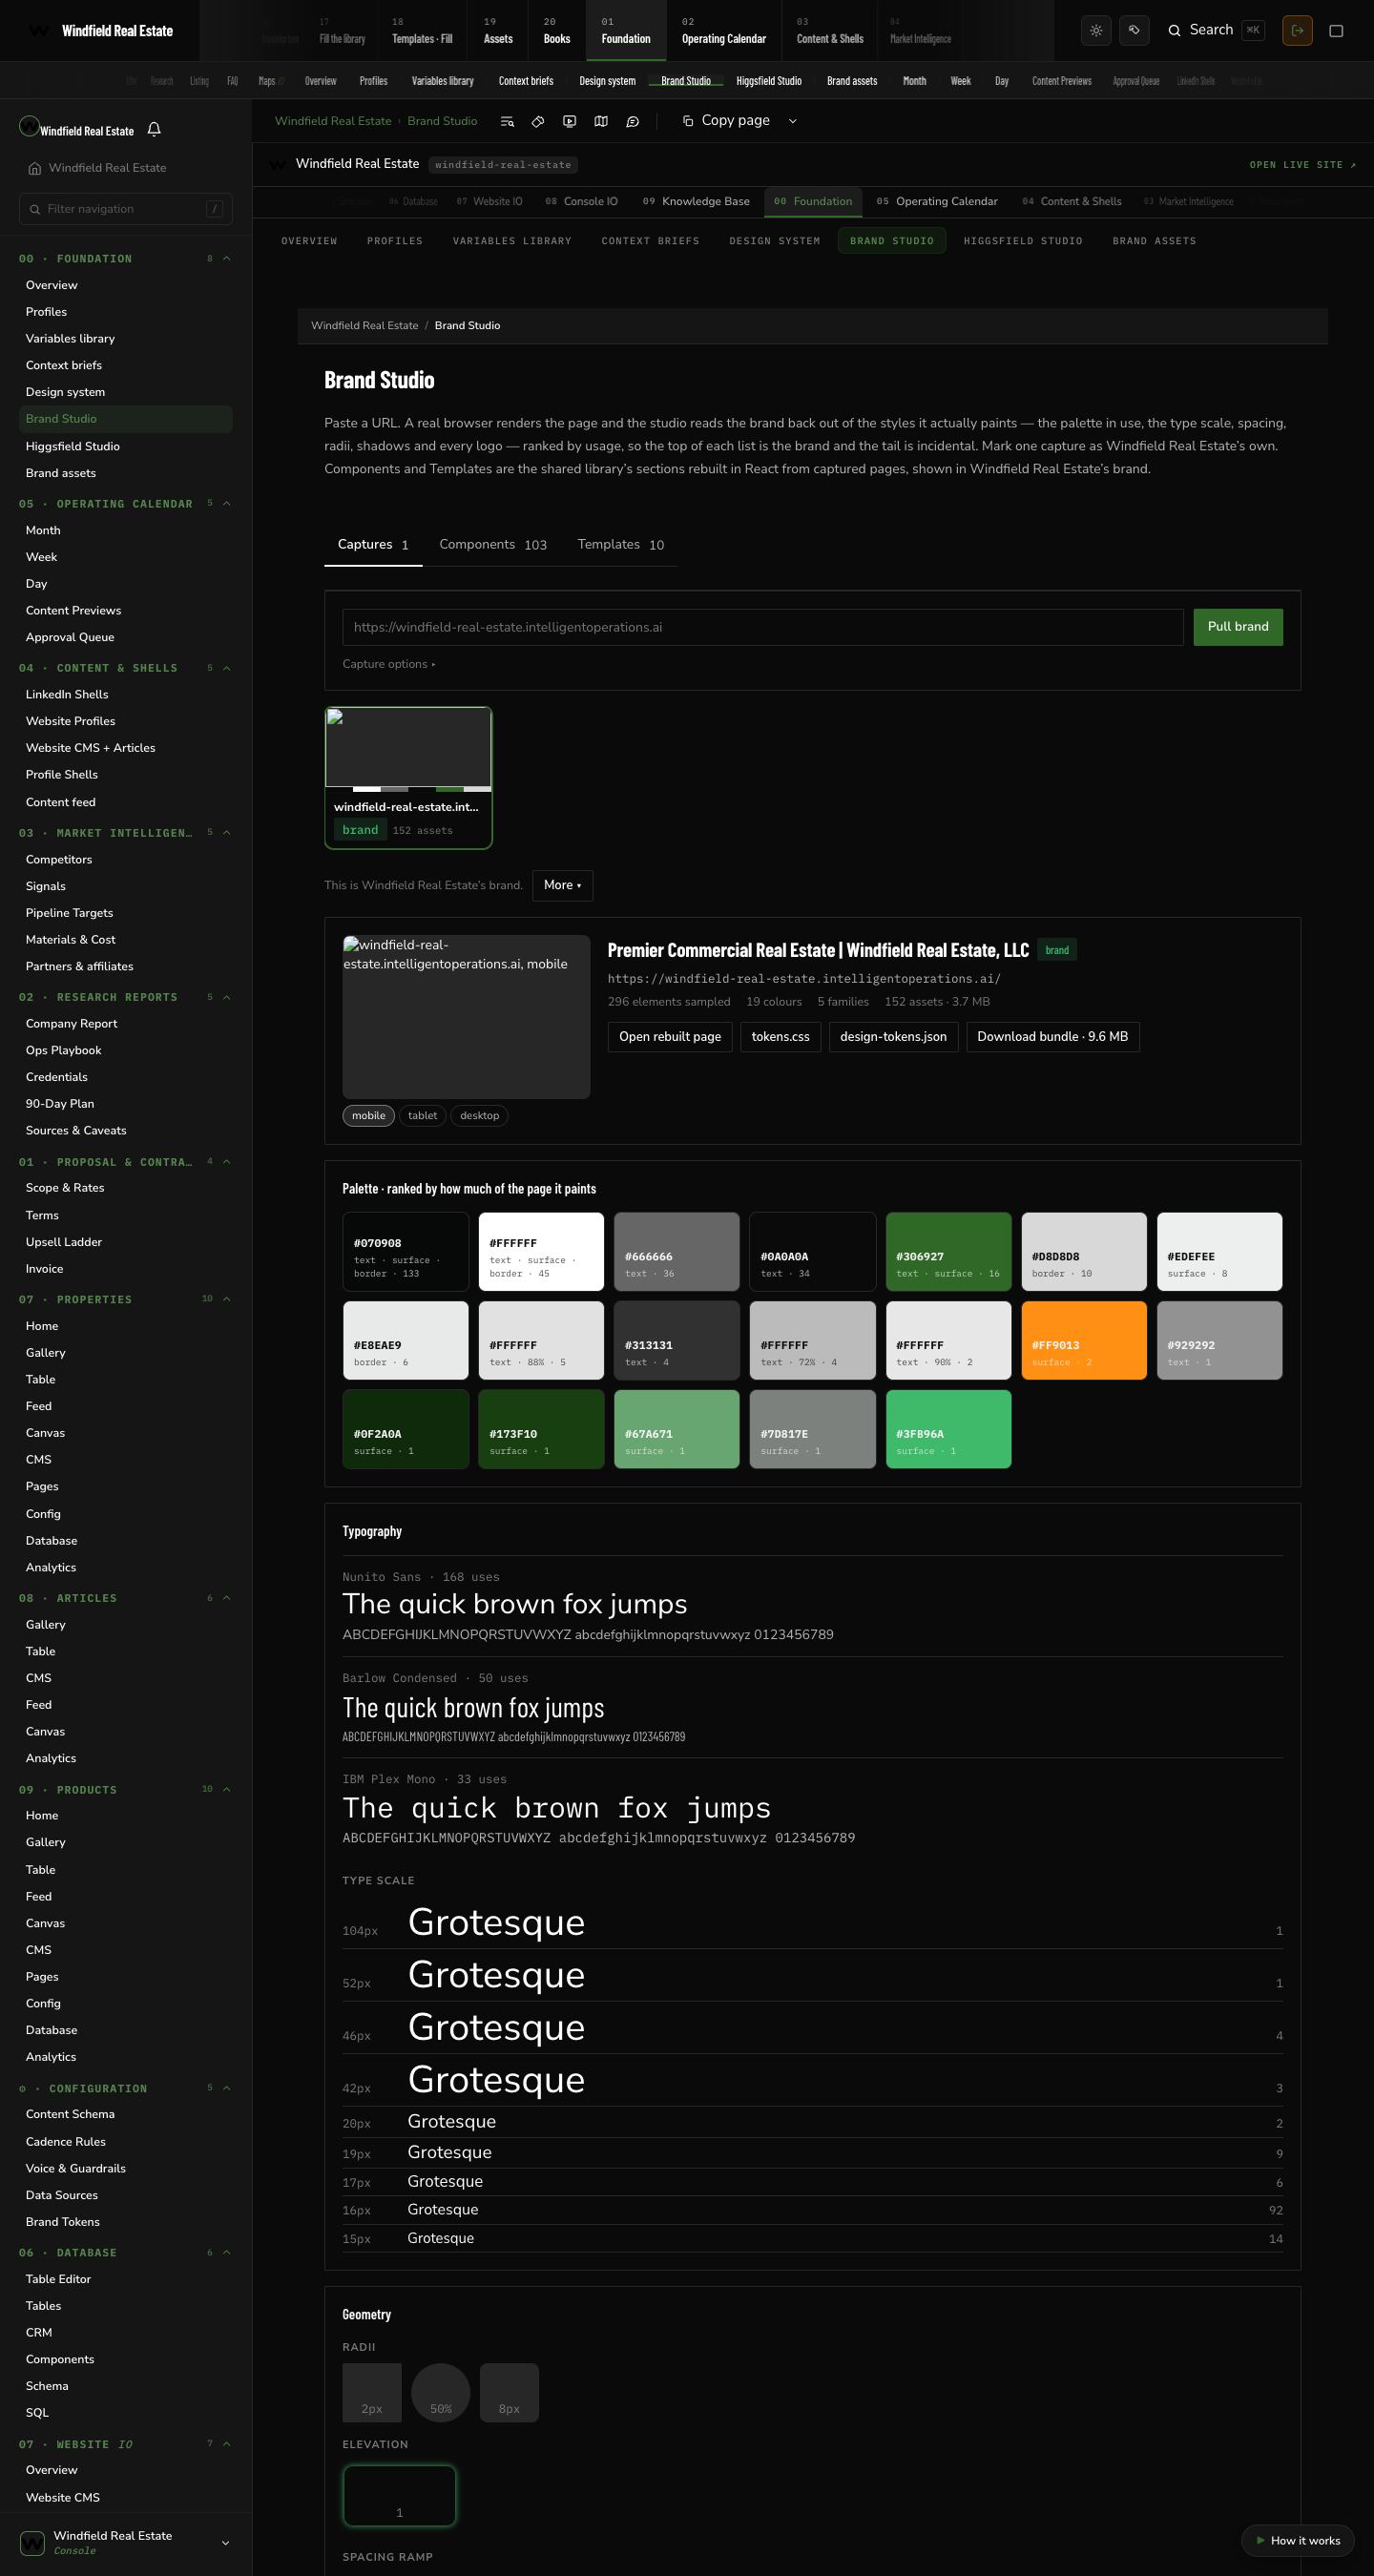This screenshot has height=2576, width=1374.
Task: Click the eraser/tag icon in page toolbar
Action: tap(538, 121)
